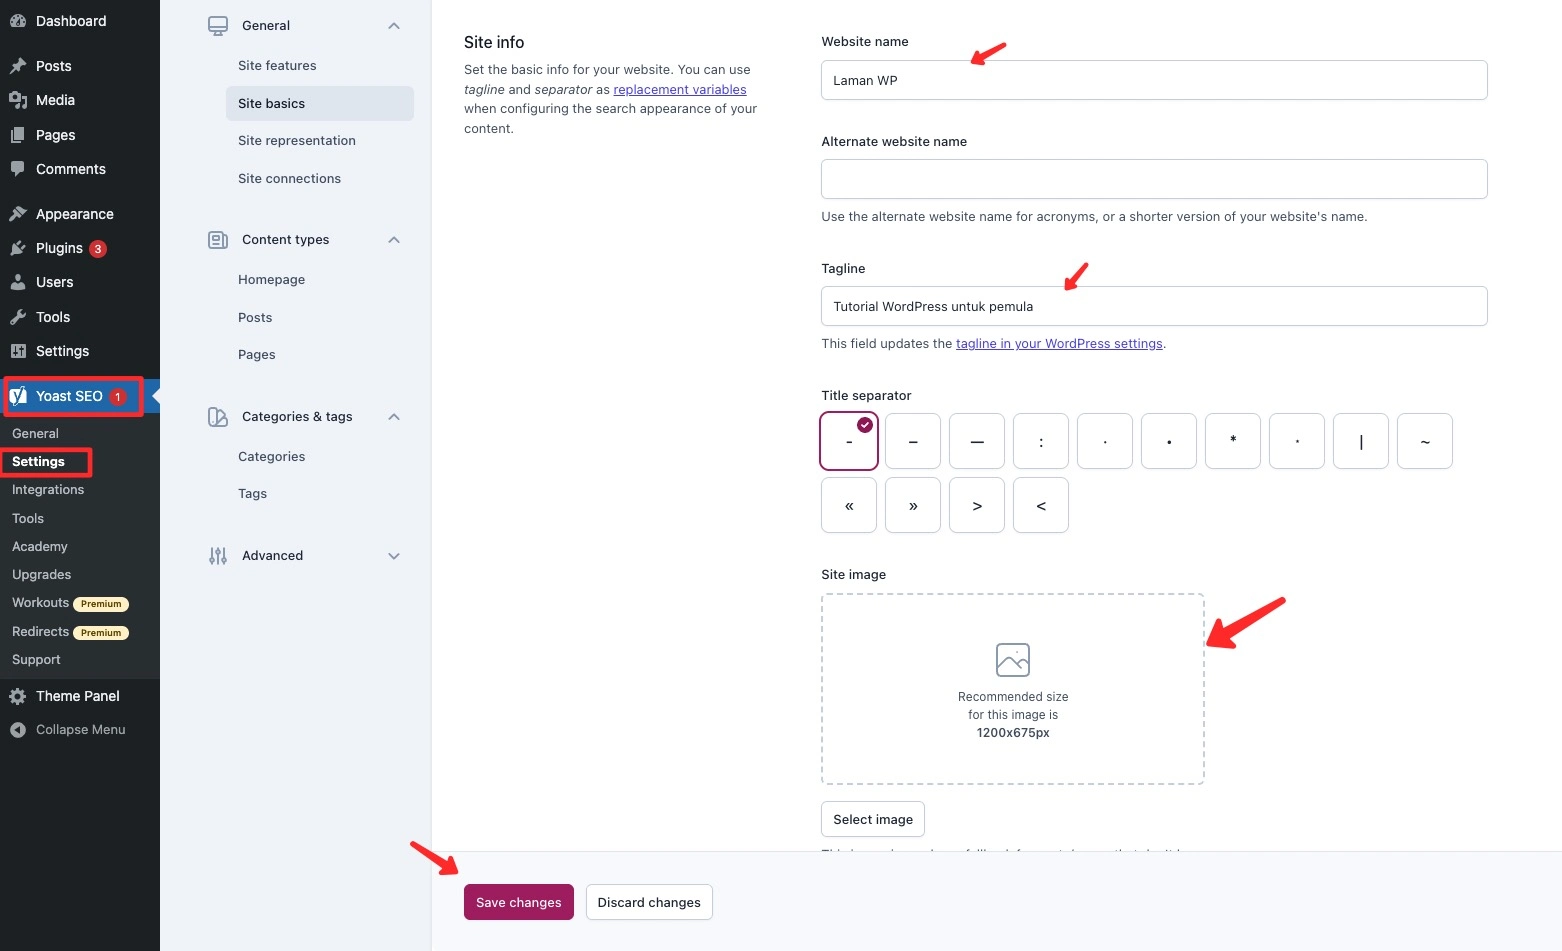Open Site basics settings
The image size is (1562, 951).
320,104
